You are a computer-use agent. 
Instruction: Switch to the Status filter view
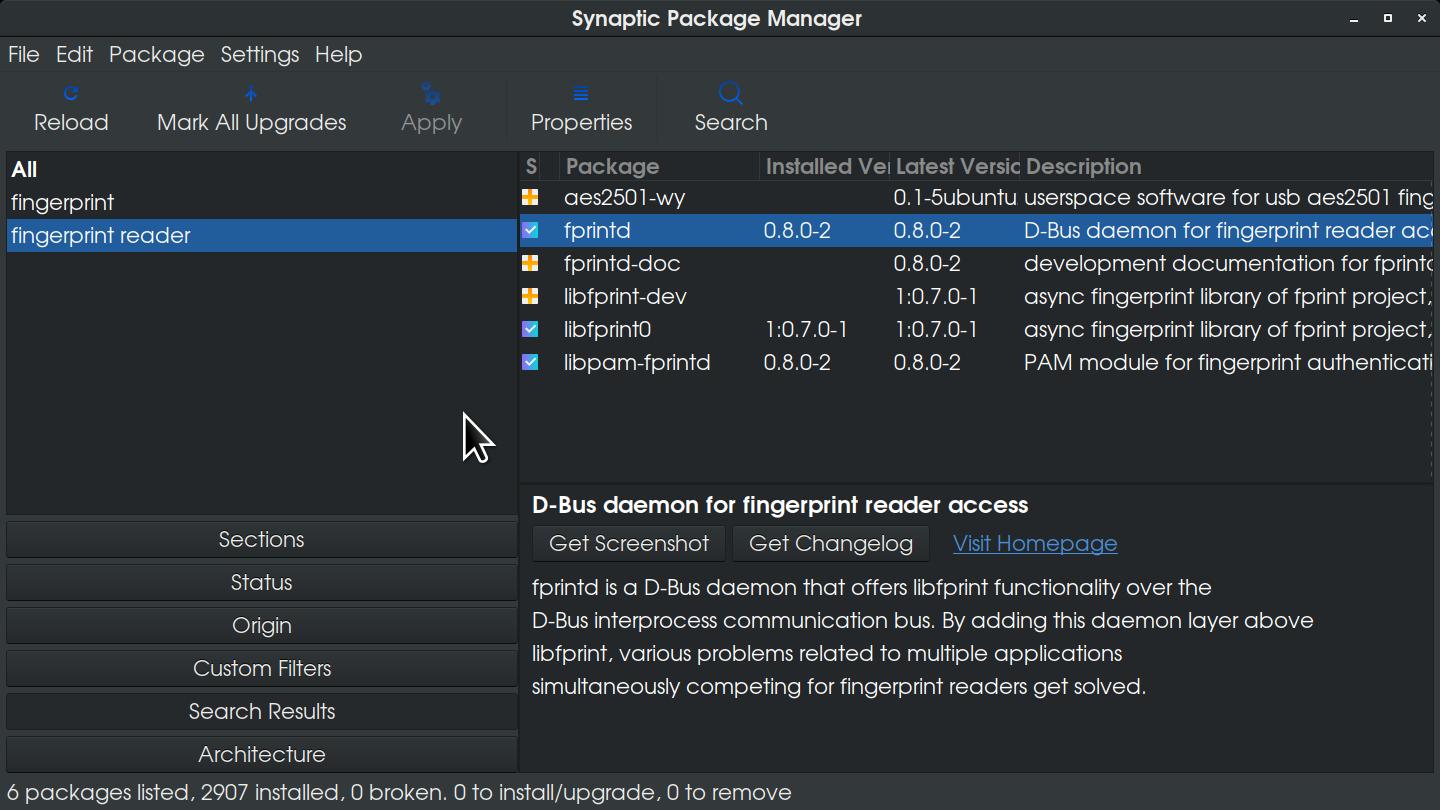(x=262, y=582)
